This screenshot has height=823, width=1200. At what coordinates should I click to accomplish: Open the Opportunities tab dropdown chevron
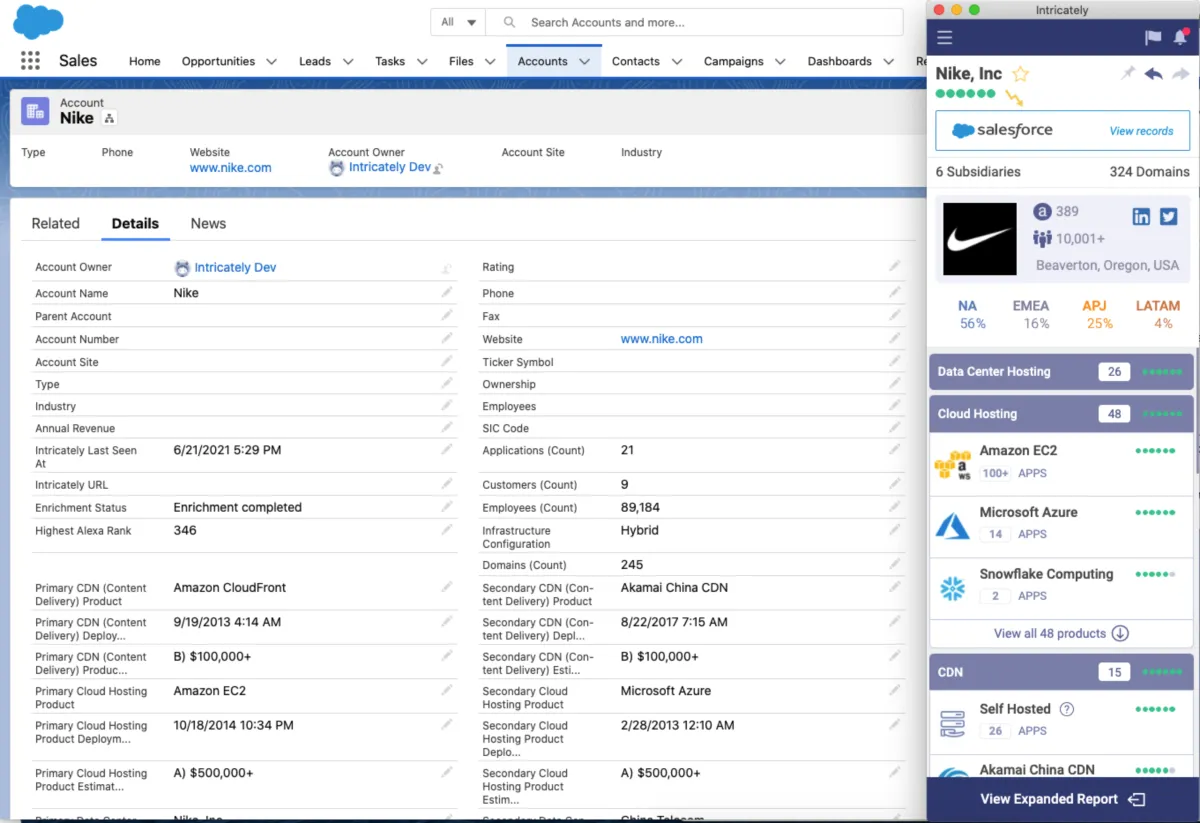tap(272, 62)
